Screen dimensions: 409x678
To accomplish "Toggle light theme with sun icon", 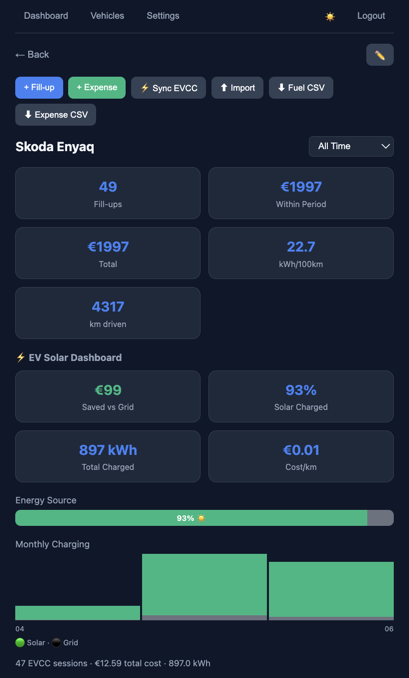I will coord(330,16).
